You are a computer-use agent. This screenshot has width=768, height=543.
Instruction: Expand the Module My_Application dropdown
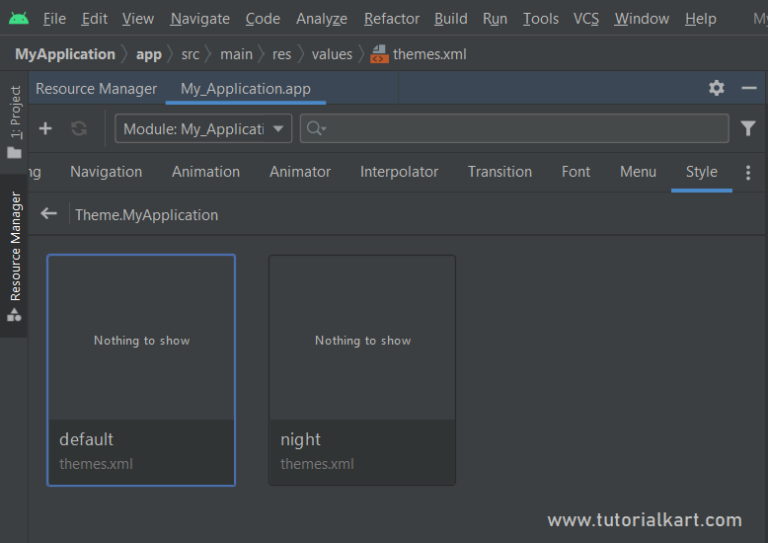click(x=203, y=129)
